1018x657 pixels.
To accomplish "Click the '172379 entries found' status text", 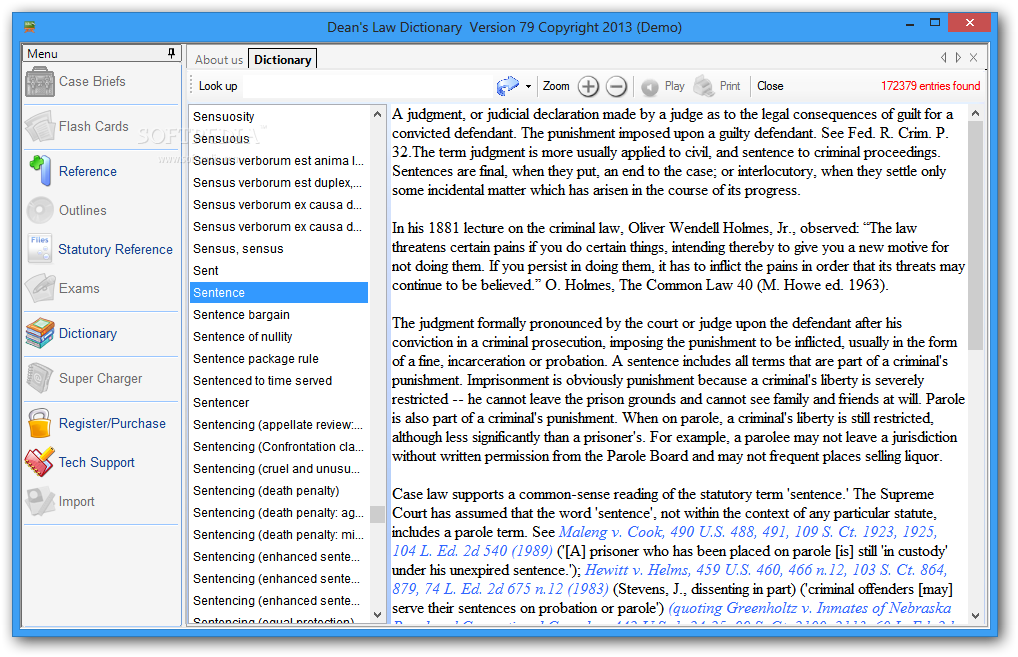I will click(x=930, y=86).
